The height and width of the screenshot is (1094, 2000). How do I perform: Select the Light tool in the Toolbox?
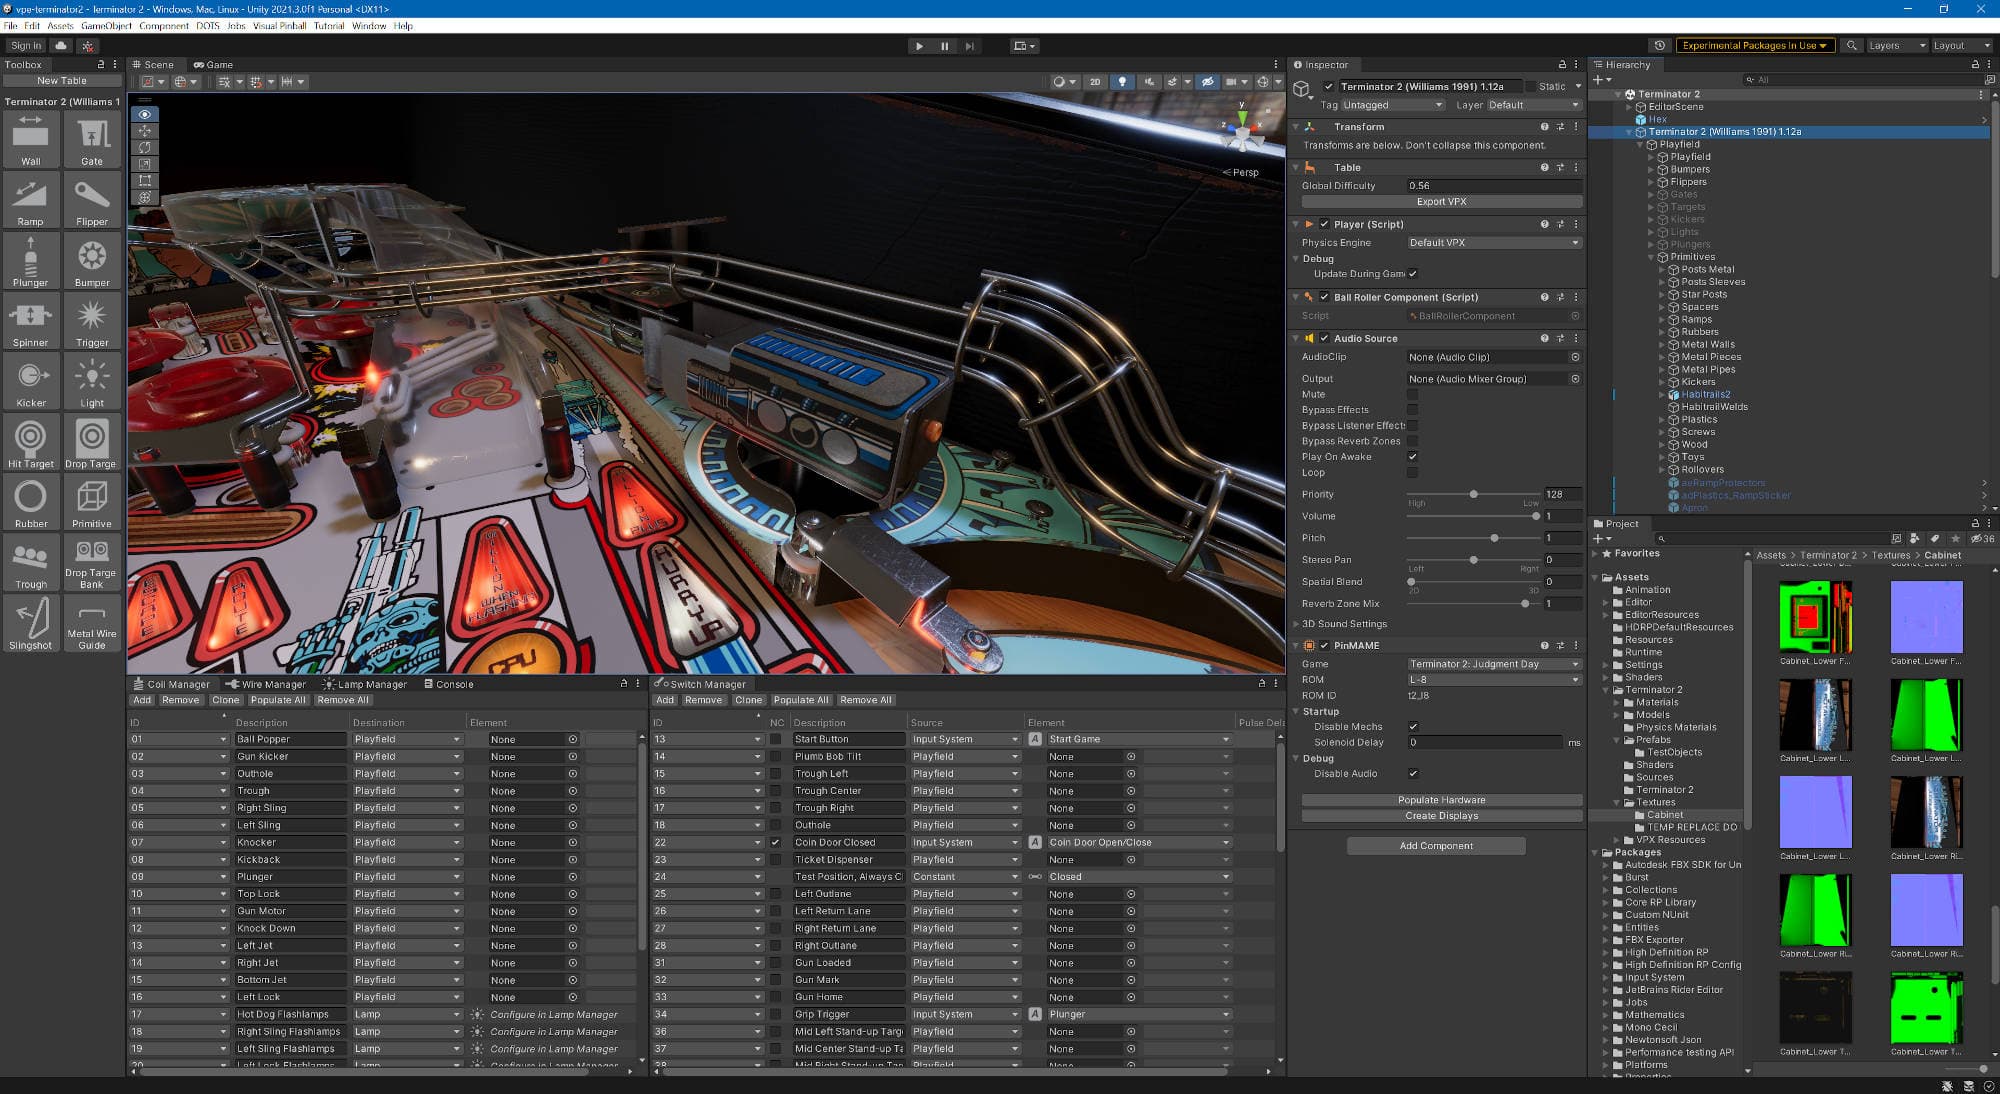(x=91, y=381)
